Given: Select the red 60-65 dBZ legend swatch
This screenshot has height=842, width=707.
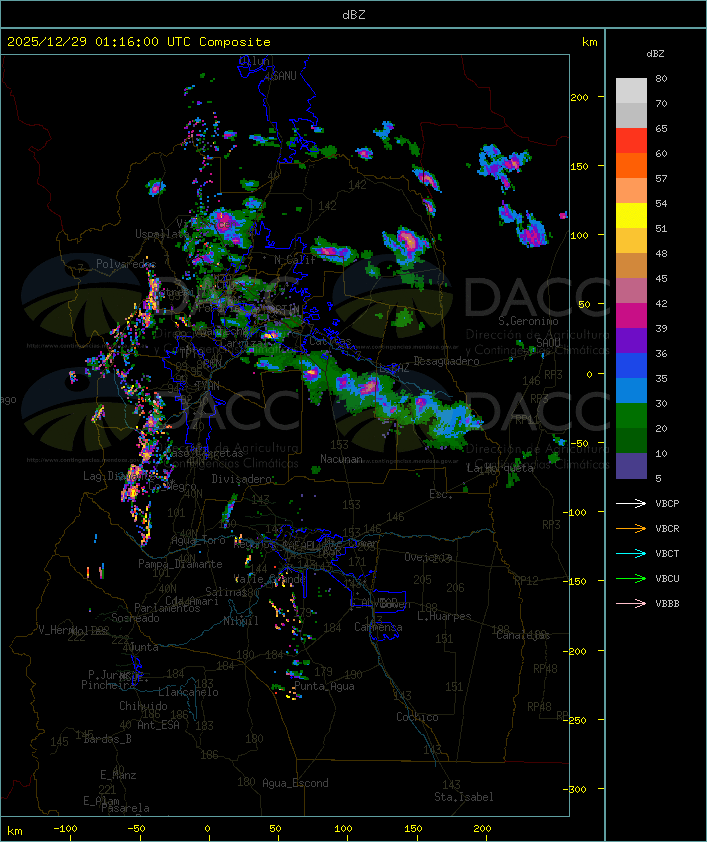Looking at the screenshot, I should click(x=631, y=141).
